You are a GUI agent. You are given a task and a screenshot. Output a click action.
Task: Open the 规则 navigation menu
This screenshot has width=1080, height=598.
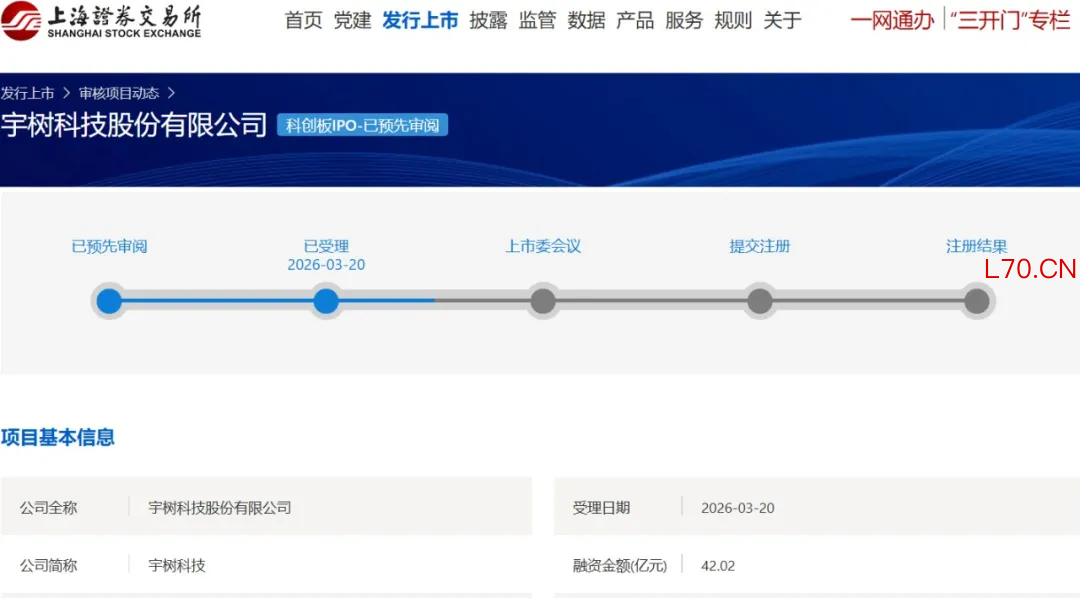733,21
